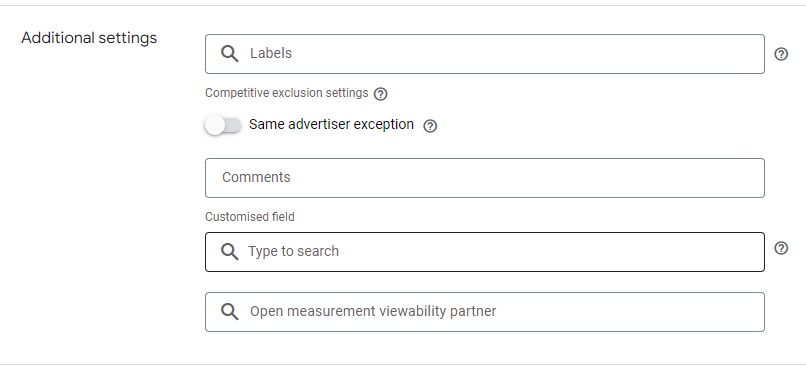Open the Customised field Type to search box
The width and height of the screenshot is (806, 368).
(x=485, y=252)
